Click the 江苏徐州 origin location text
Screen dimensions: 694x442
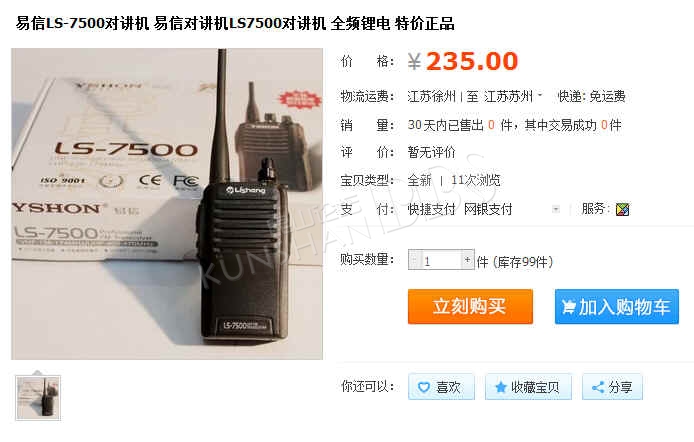(431, 96)
